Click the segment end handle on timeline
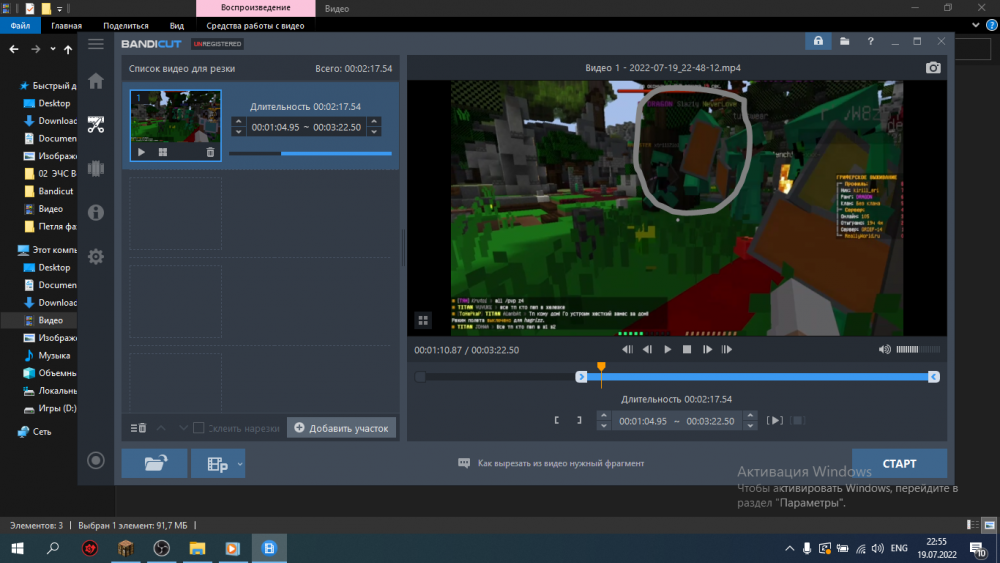Screen dimensions: 1000x563 pos(934,377)
